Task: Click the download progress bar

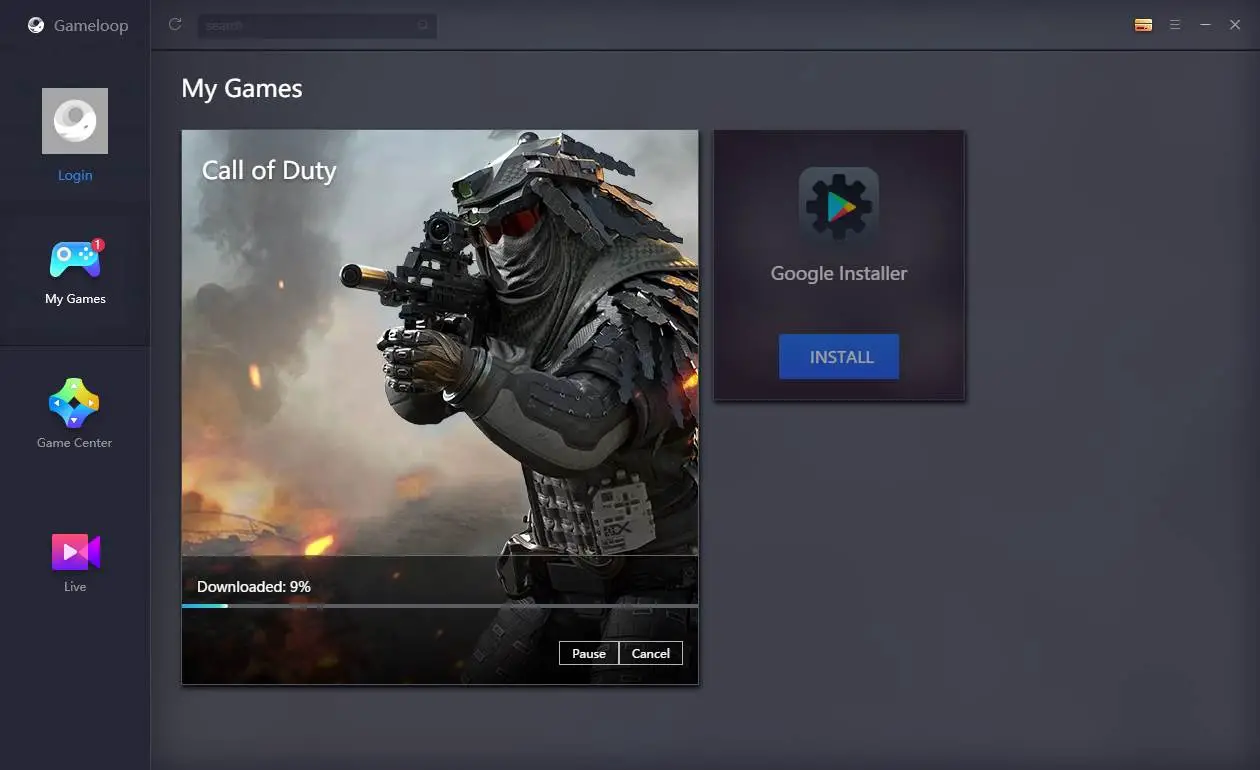Action: coord(440,606)
